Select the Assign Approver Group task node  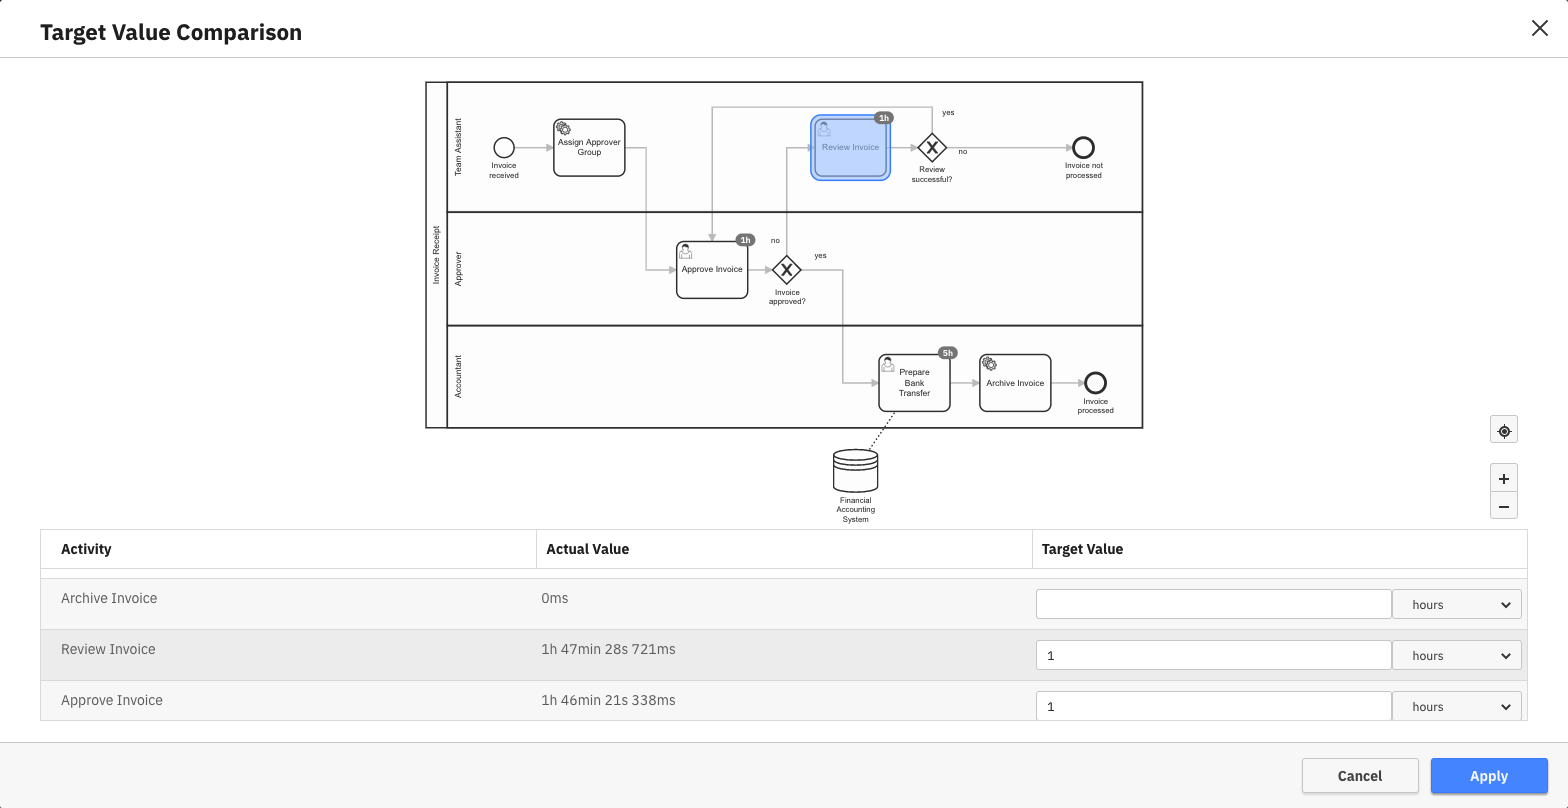point(589,148)
